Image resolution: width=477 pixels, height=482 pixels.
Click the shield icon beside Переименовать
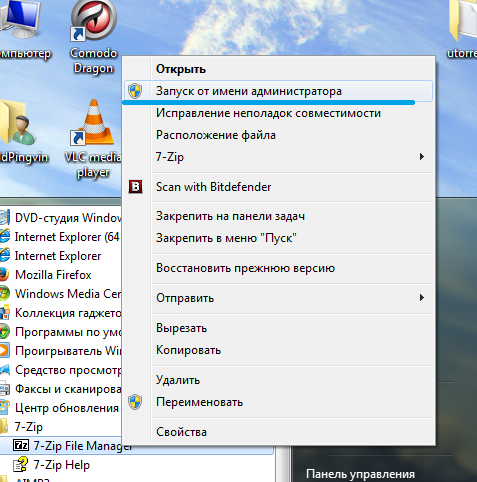135,402
